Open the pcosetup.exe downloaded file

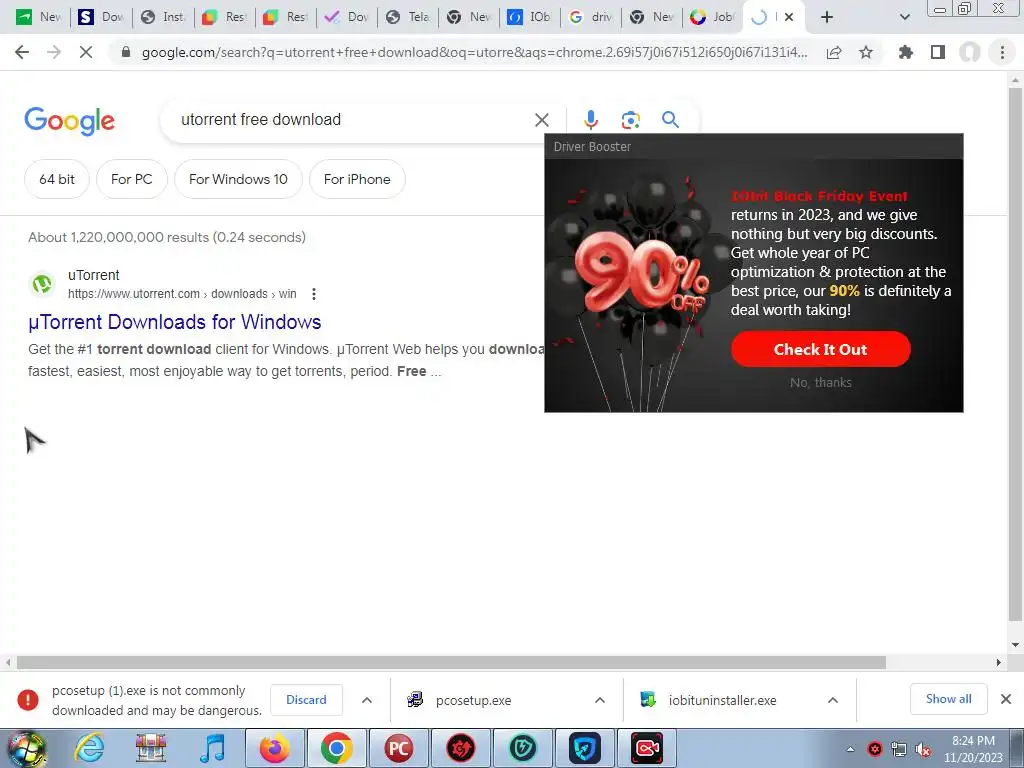[473, 700]
